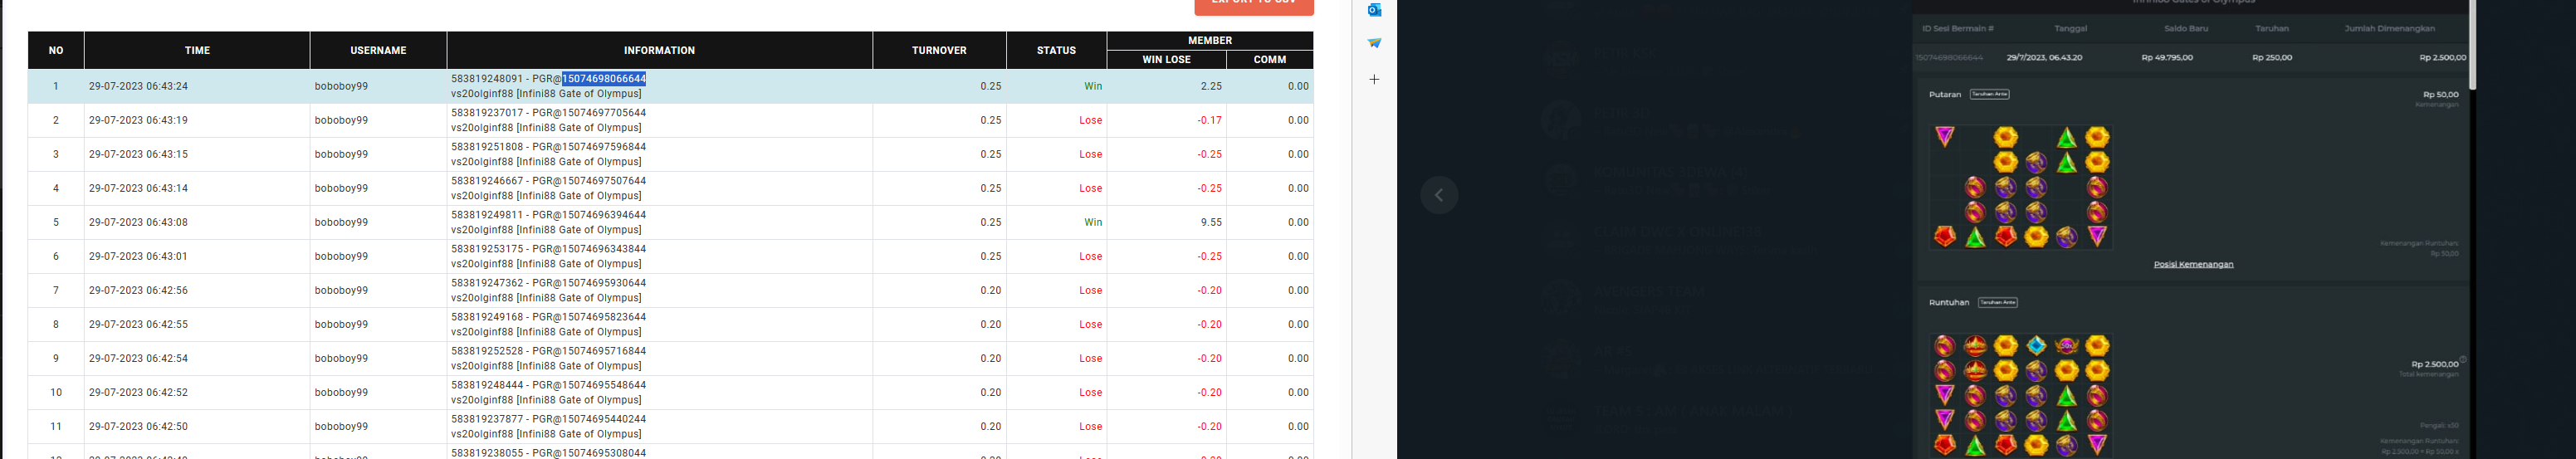
Task: Click the Putaran symbol grid
Action: point(2020,187)
